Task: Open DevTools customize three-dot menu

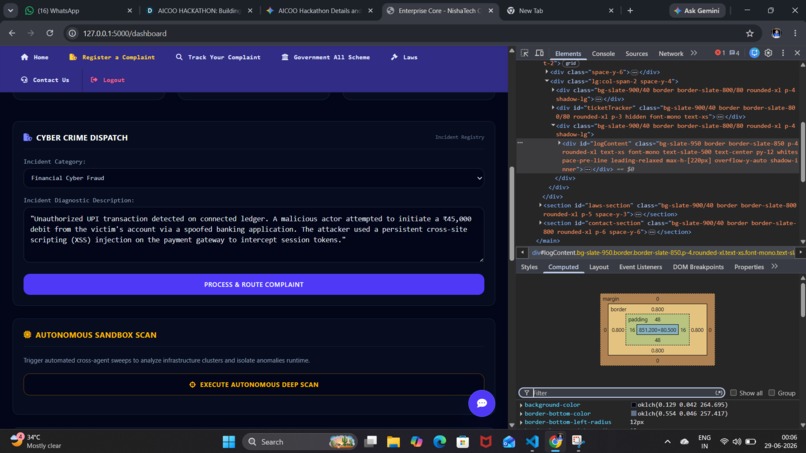Action: tap(783, 53)
